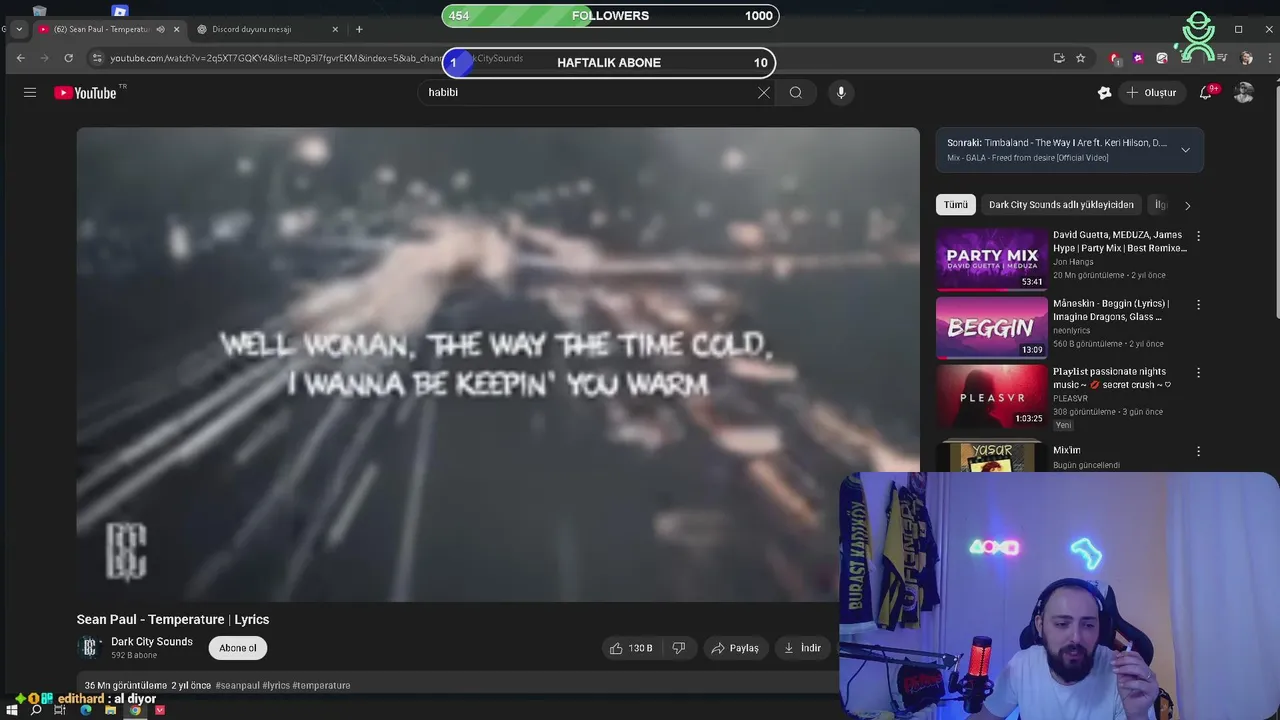Open the Party Mix video thumbnail

[x=991, y=259]
